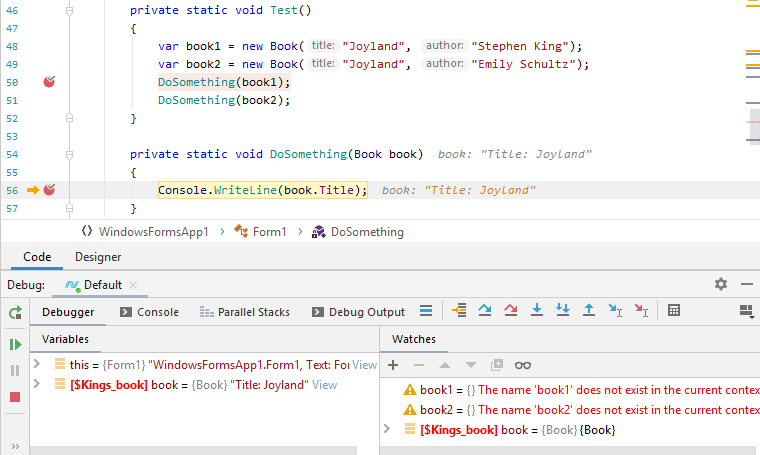Select the Watches panel header
The image size is (760, 455).
pos(414,339)
